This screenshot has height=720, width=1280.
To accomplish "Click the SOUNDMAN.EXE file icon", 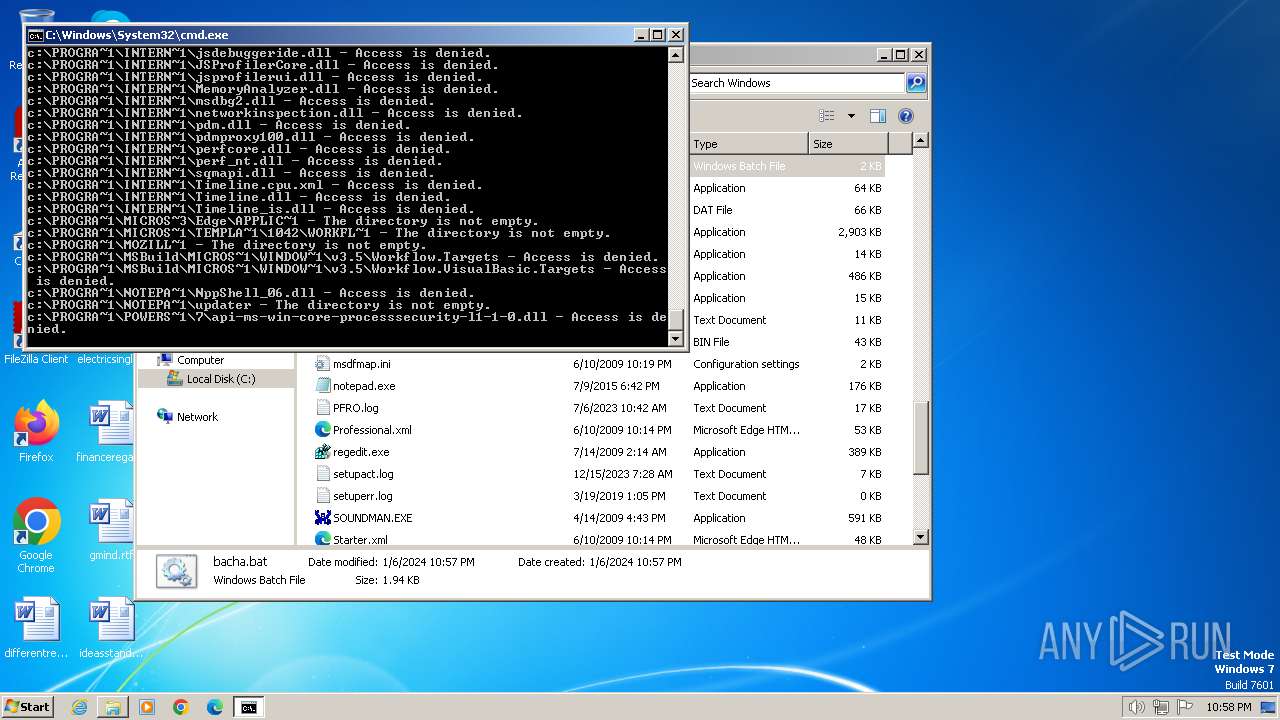I will pos(323,518).
